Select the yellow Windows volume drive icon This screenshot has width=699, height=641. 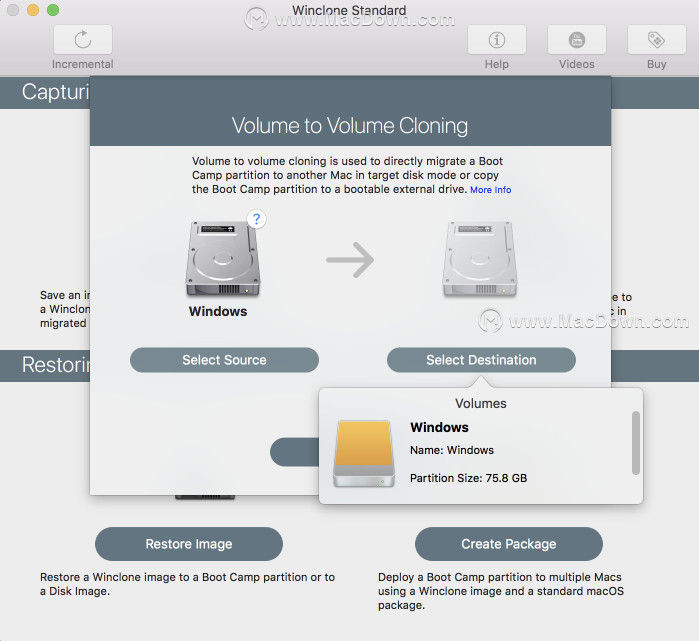364,453
